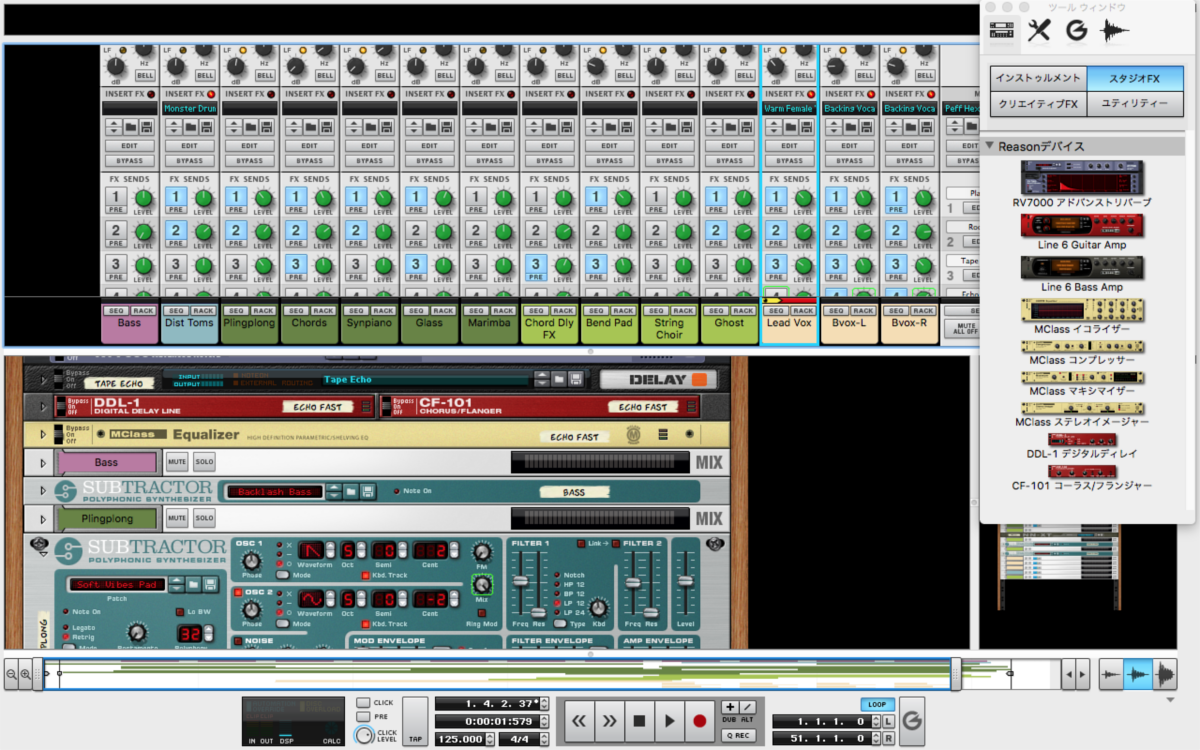Collapse the Reasonデバイス section
1200x750 pixels.
pyautogui.click(x=990, y=146)
